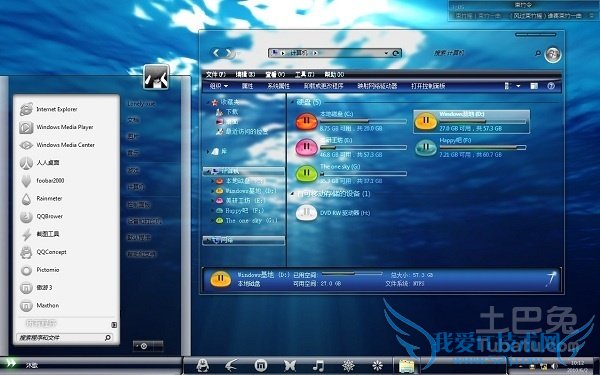
Task: Click 打开控制面板 in command bar
Action: 428,86
